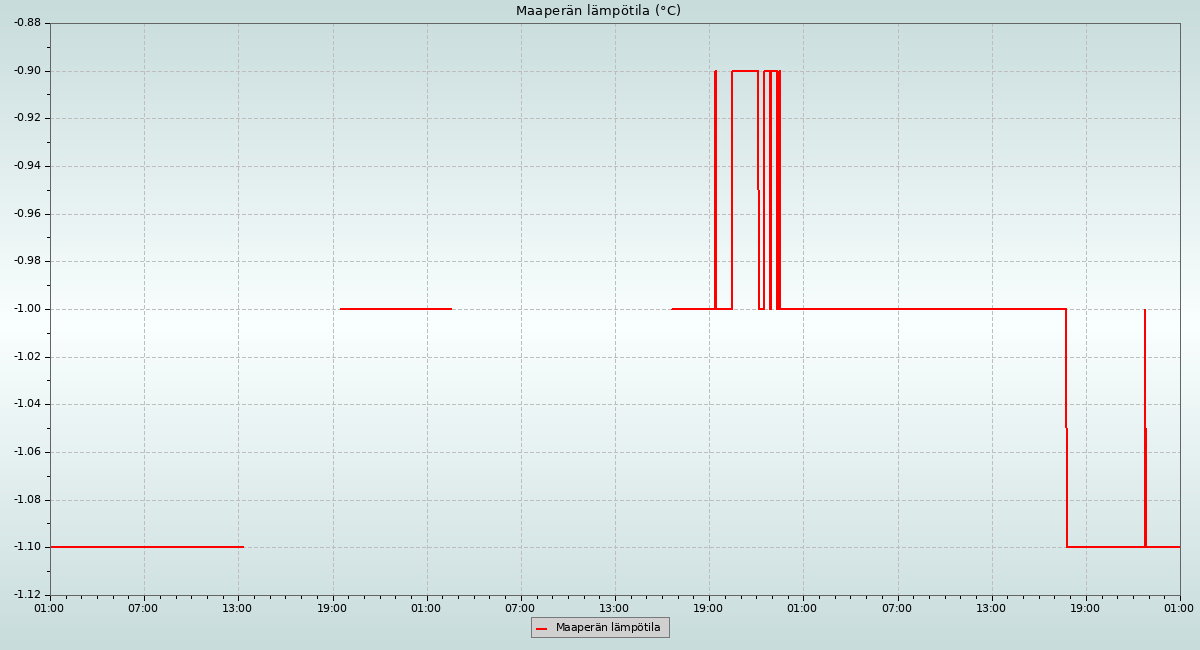Click the -0.88 y-axis label at top
Image resolution: width=1200 pixels, height=650 pixels.
(x=25, y=23)
